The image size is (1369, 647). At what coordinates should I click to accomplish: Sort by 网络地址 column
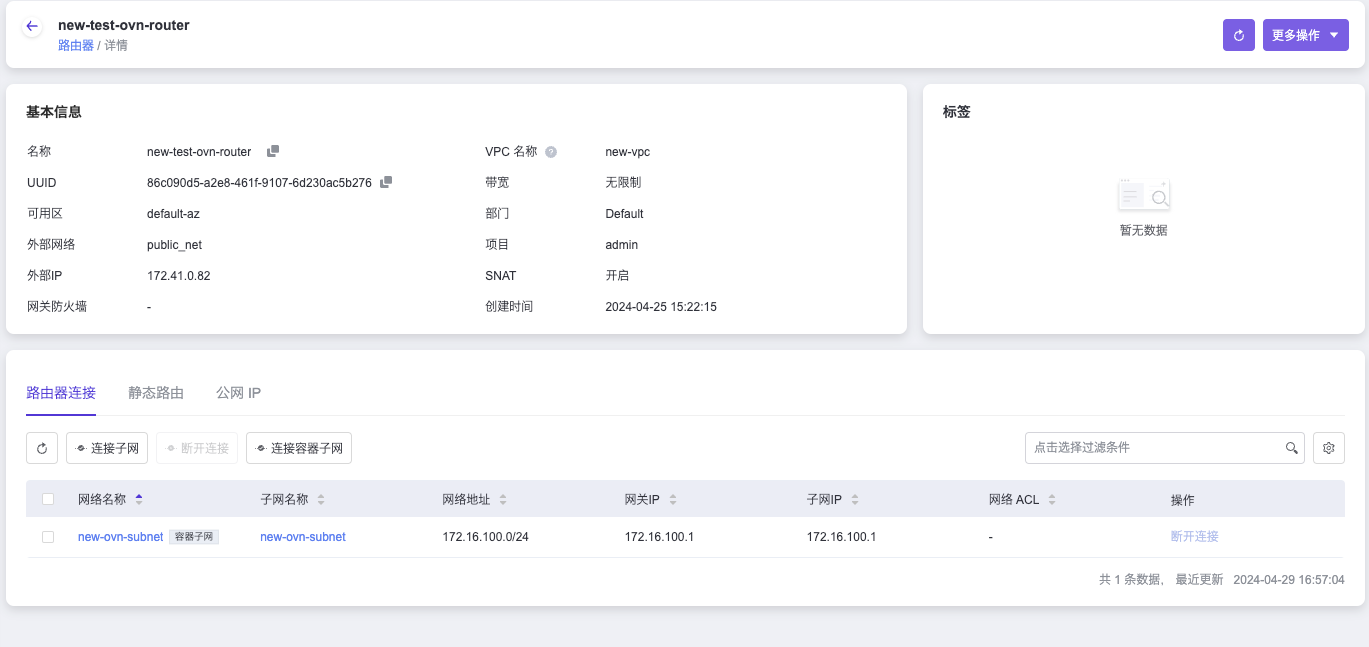503,499
